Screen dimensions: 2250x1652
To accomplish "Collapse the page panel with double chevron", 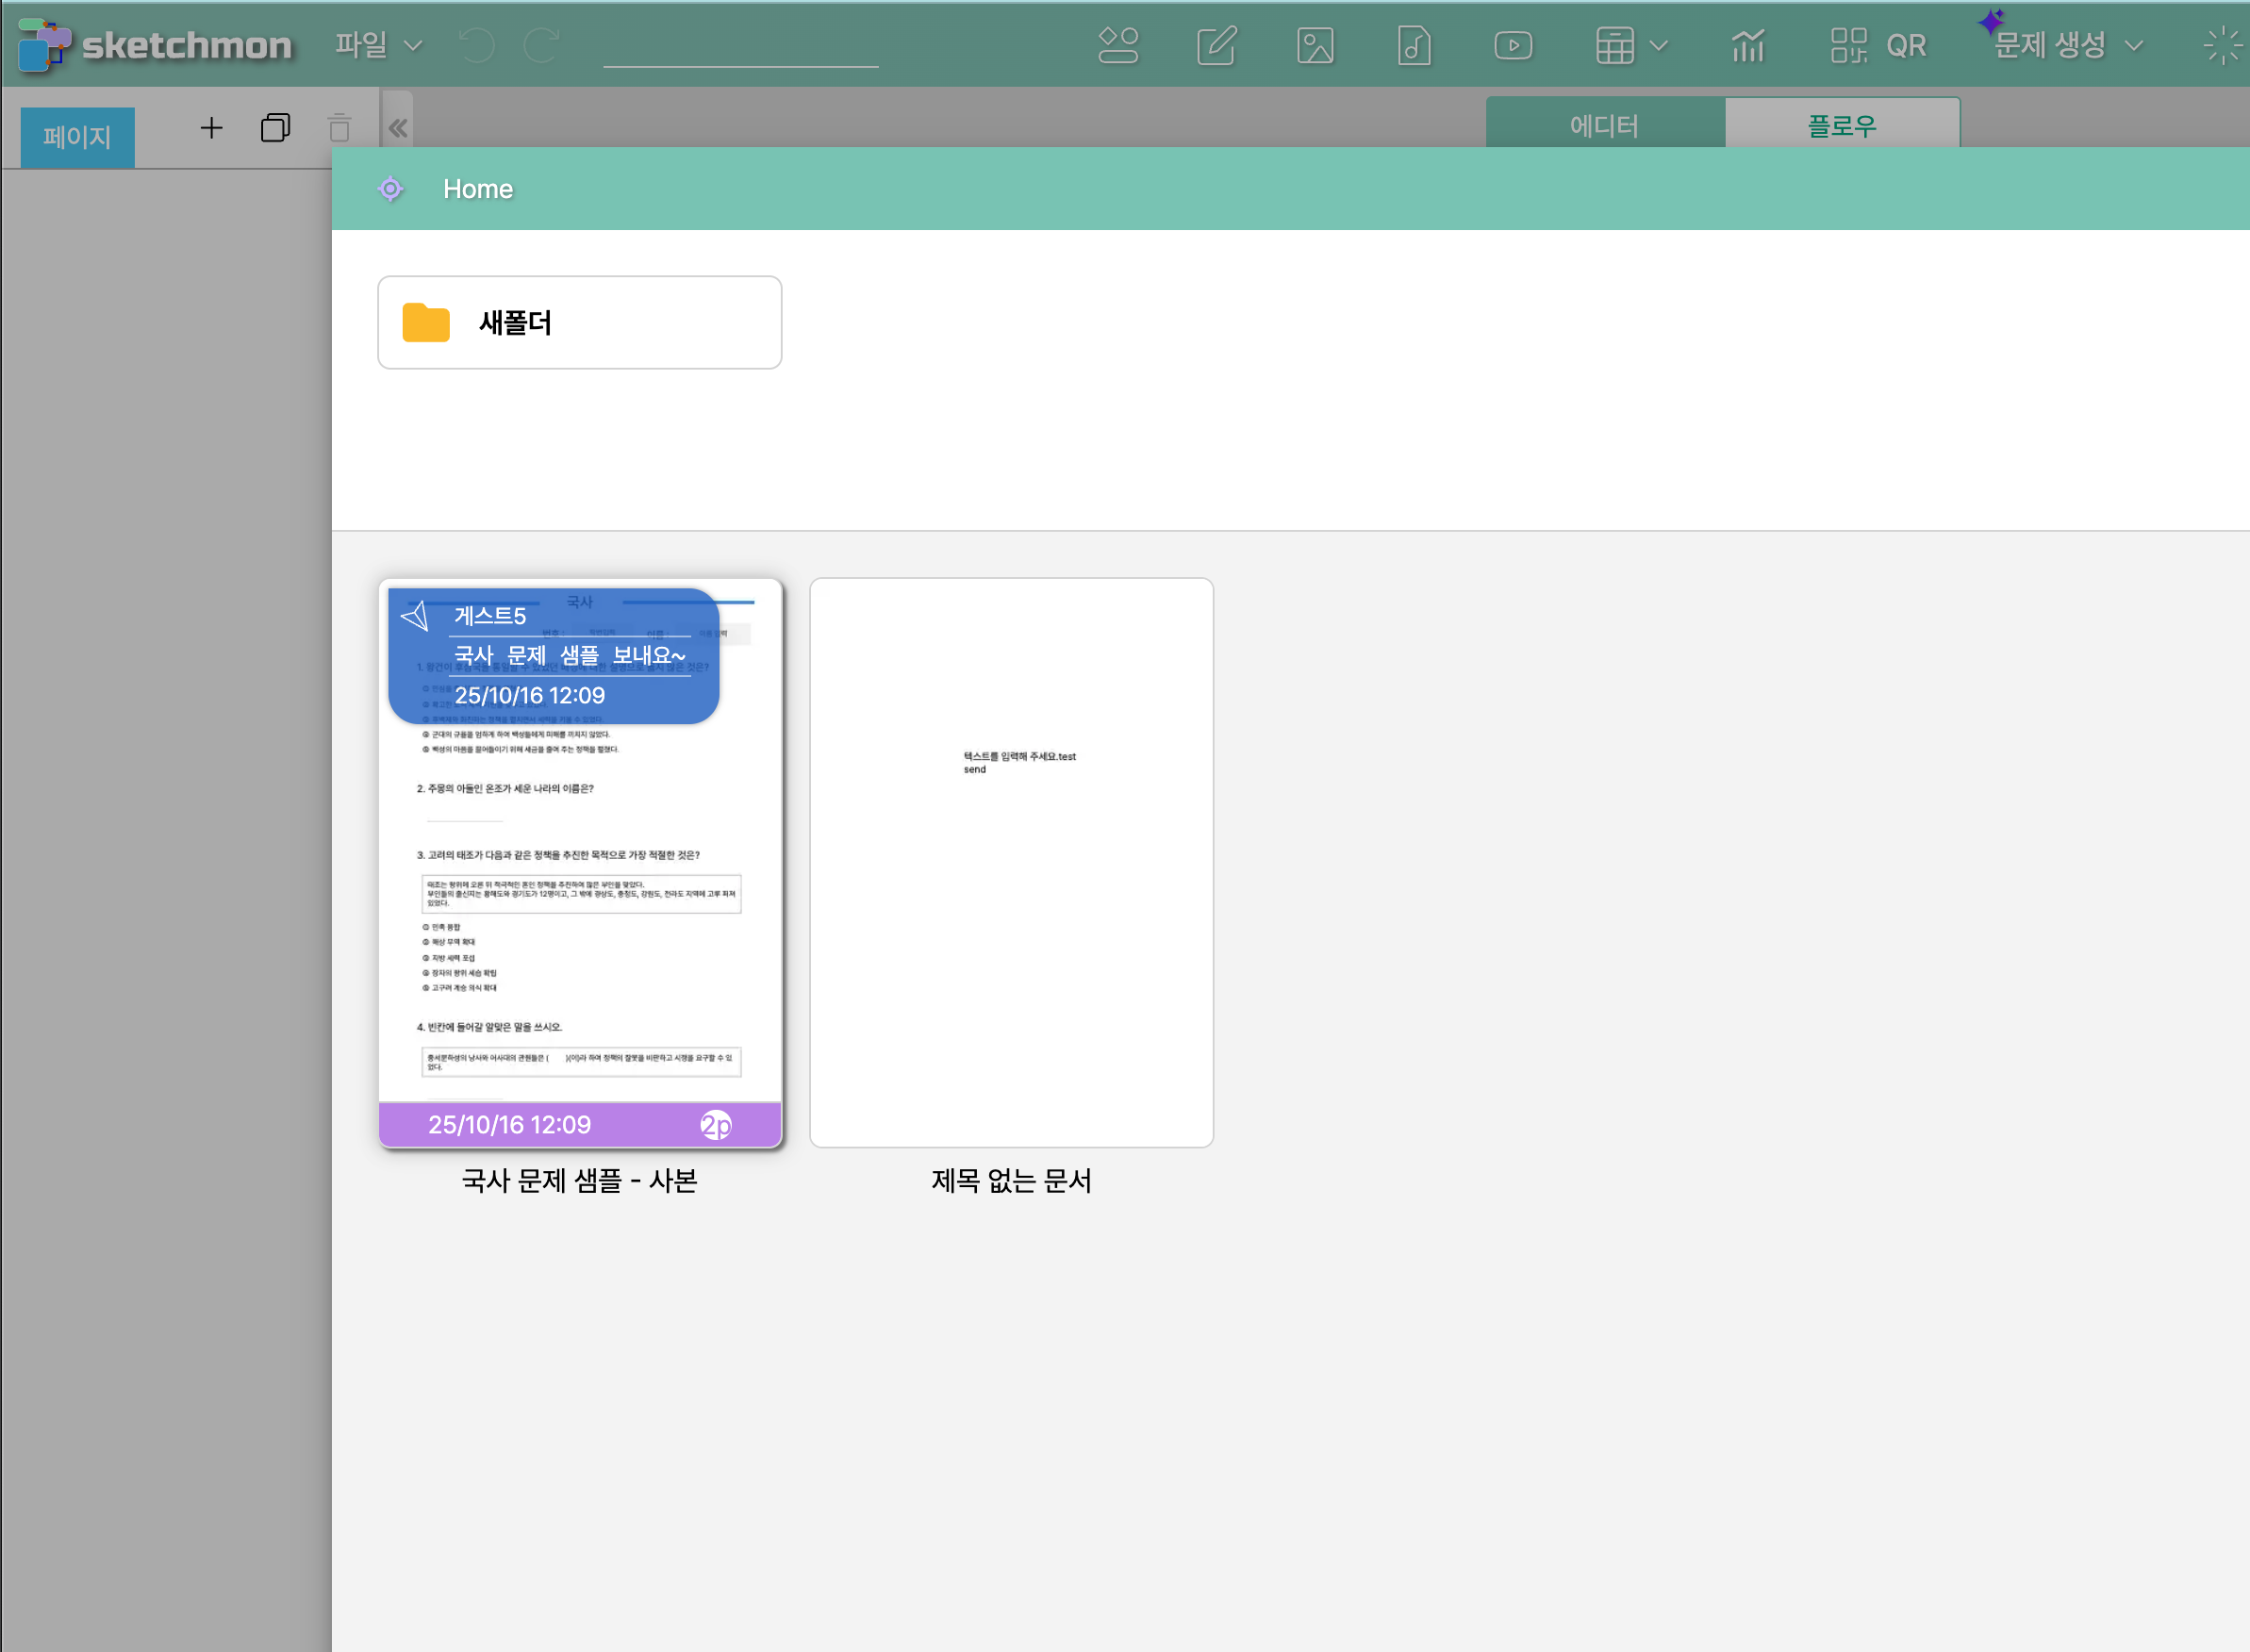I will pyautogui.click(x=398, y=128).
